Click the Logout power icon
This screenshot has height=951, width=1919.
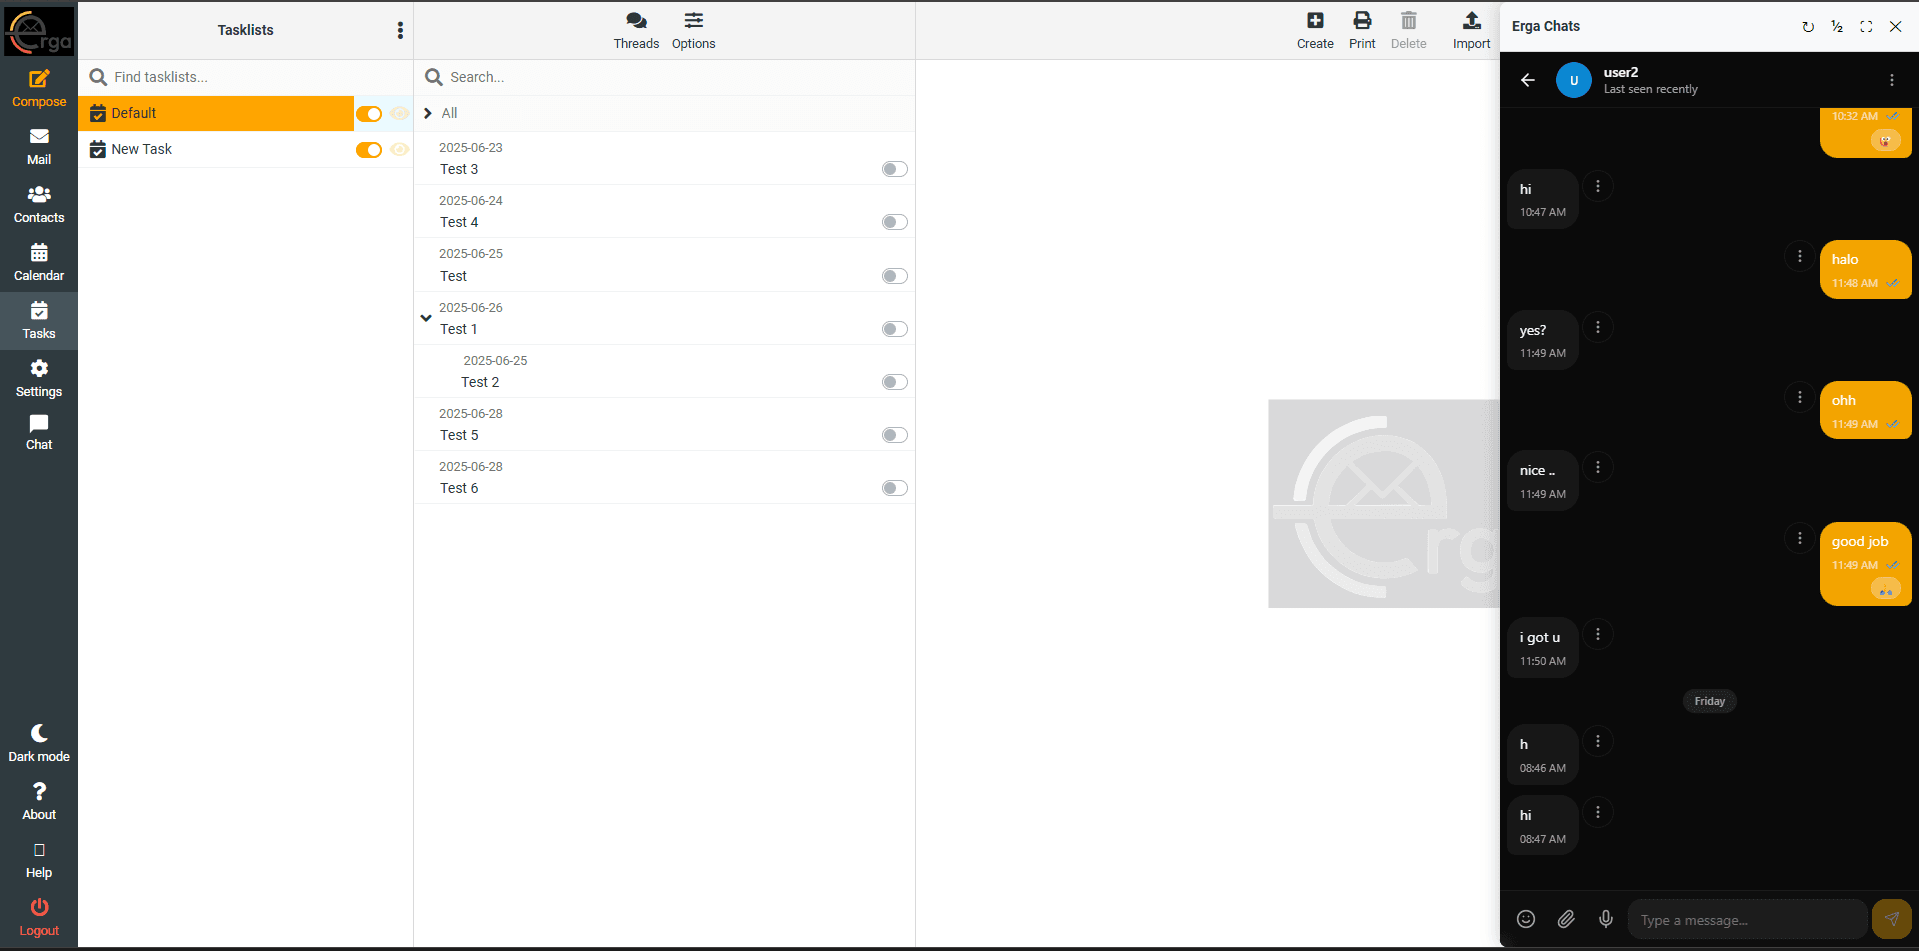[39, 917]
